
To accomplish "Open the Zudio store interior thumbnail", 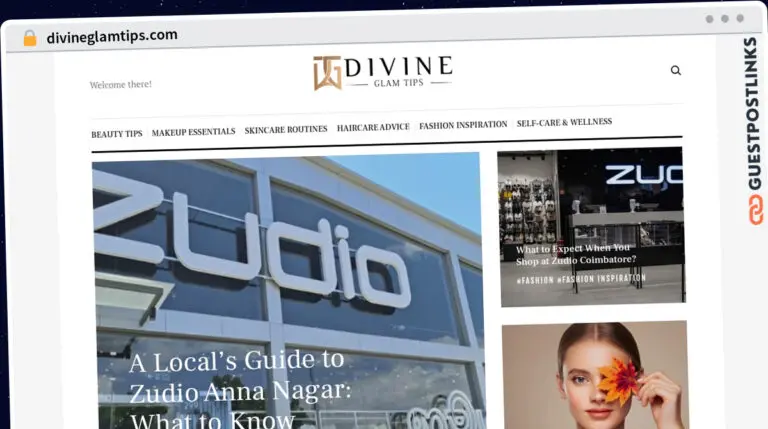I will (592, 227).
